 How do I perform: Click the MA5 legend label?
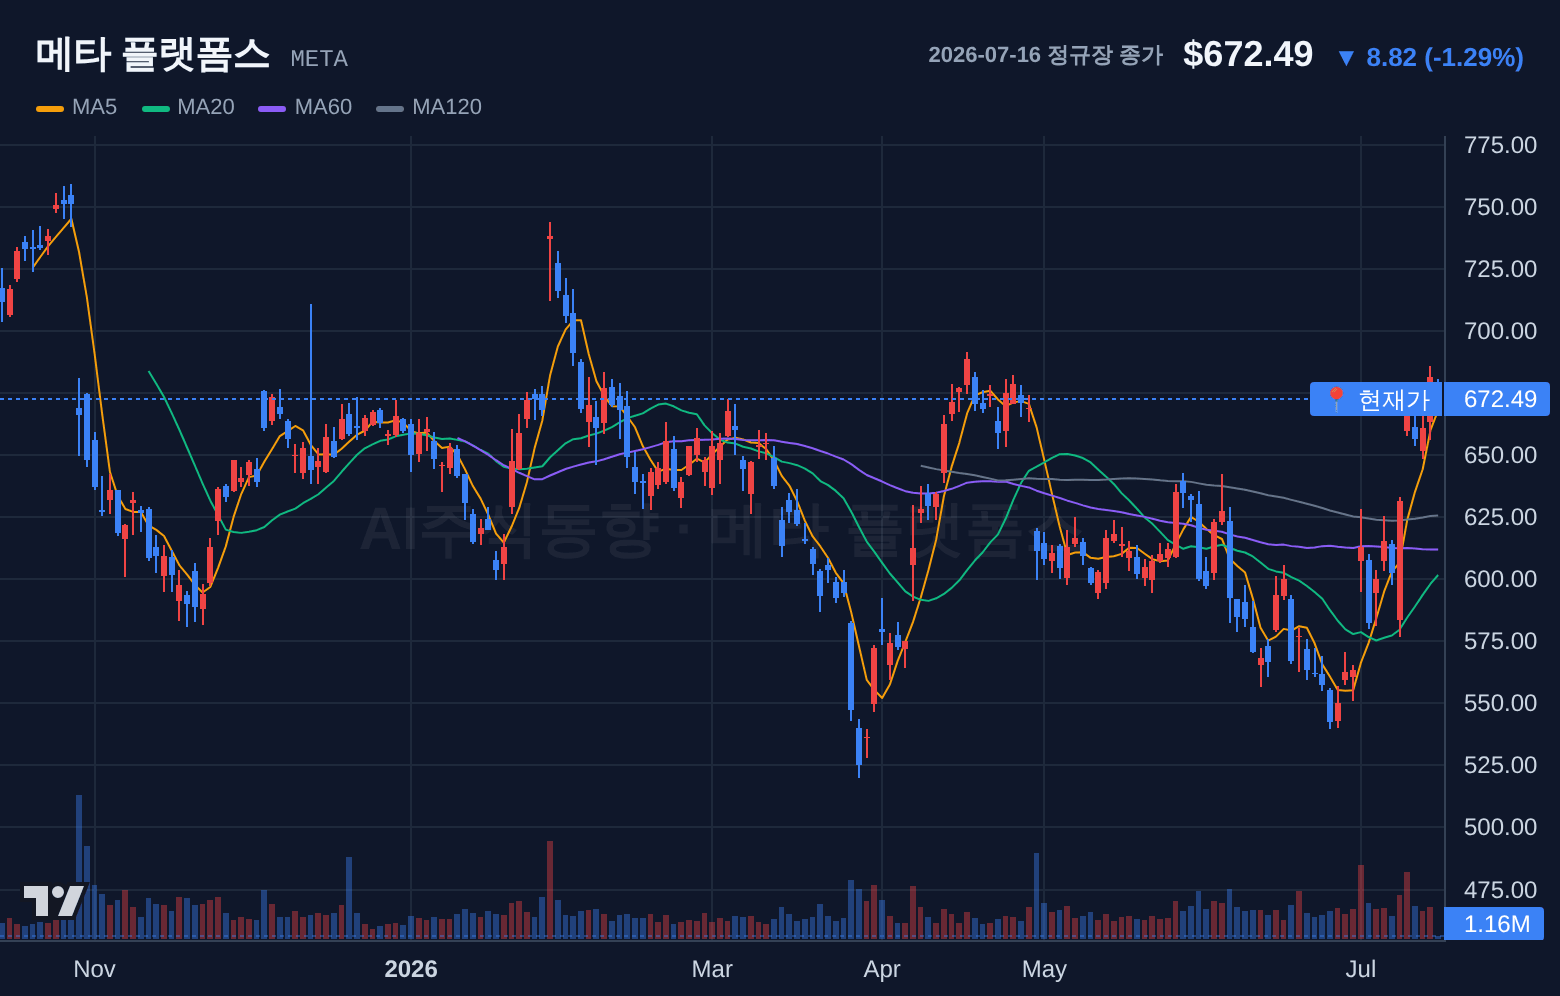pyautogui.click(x=94, y=107)
